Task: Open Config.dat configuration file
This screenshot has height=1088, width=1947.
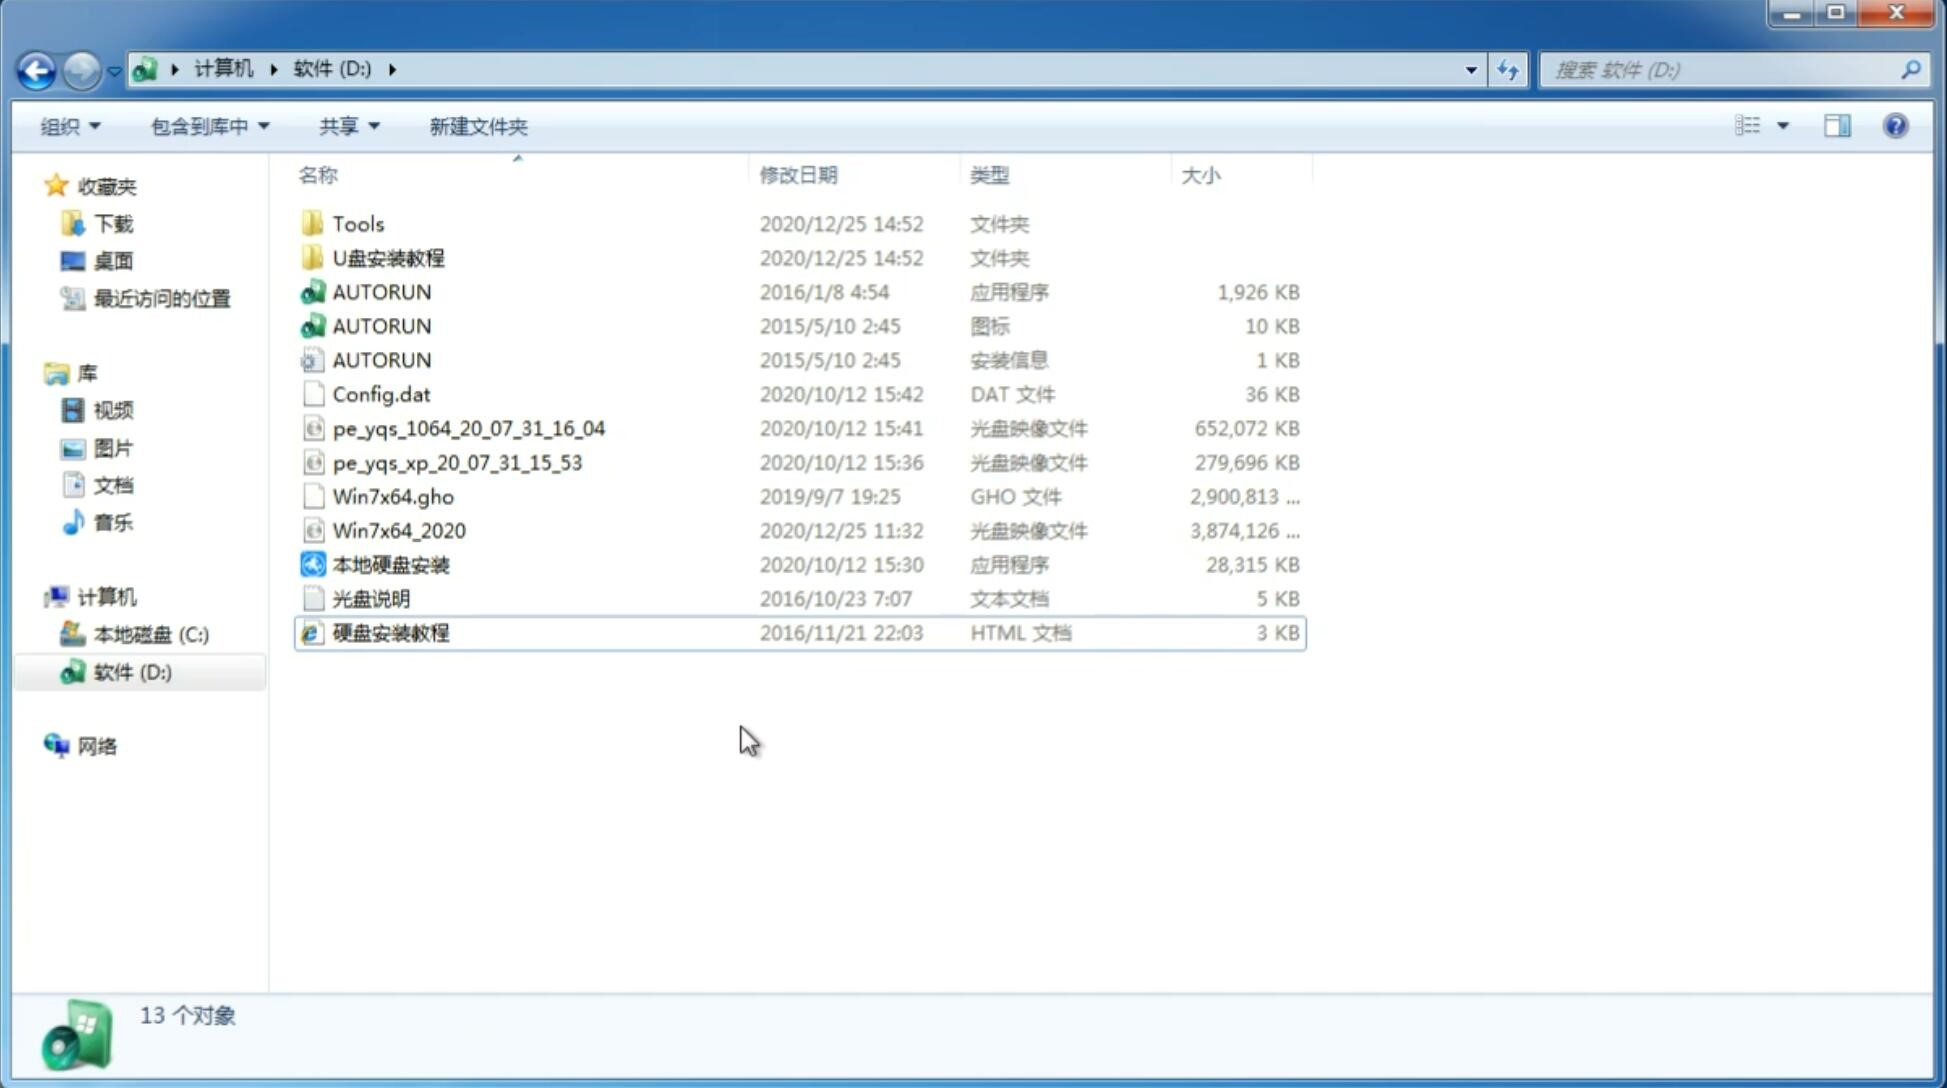Action: click(x=380, y=393)
